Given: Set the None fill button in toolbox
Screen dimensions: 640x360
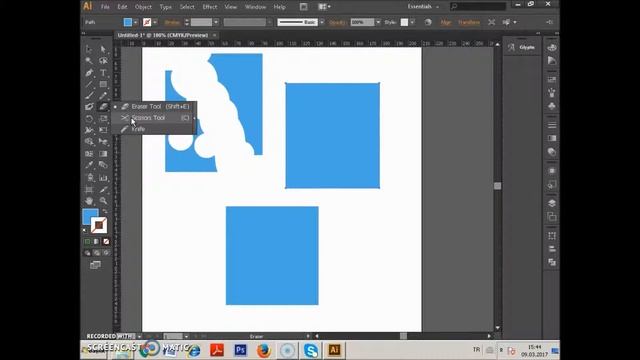Looking at the screenshot, I should coord(106,242).
